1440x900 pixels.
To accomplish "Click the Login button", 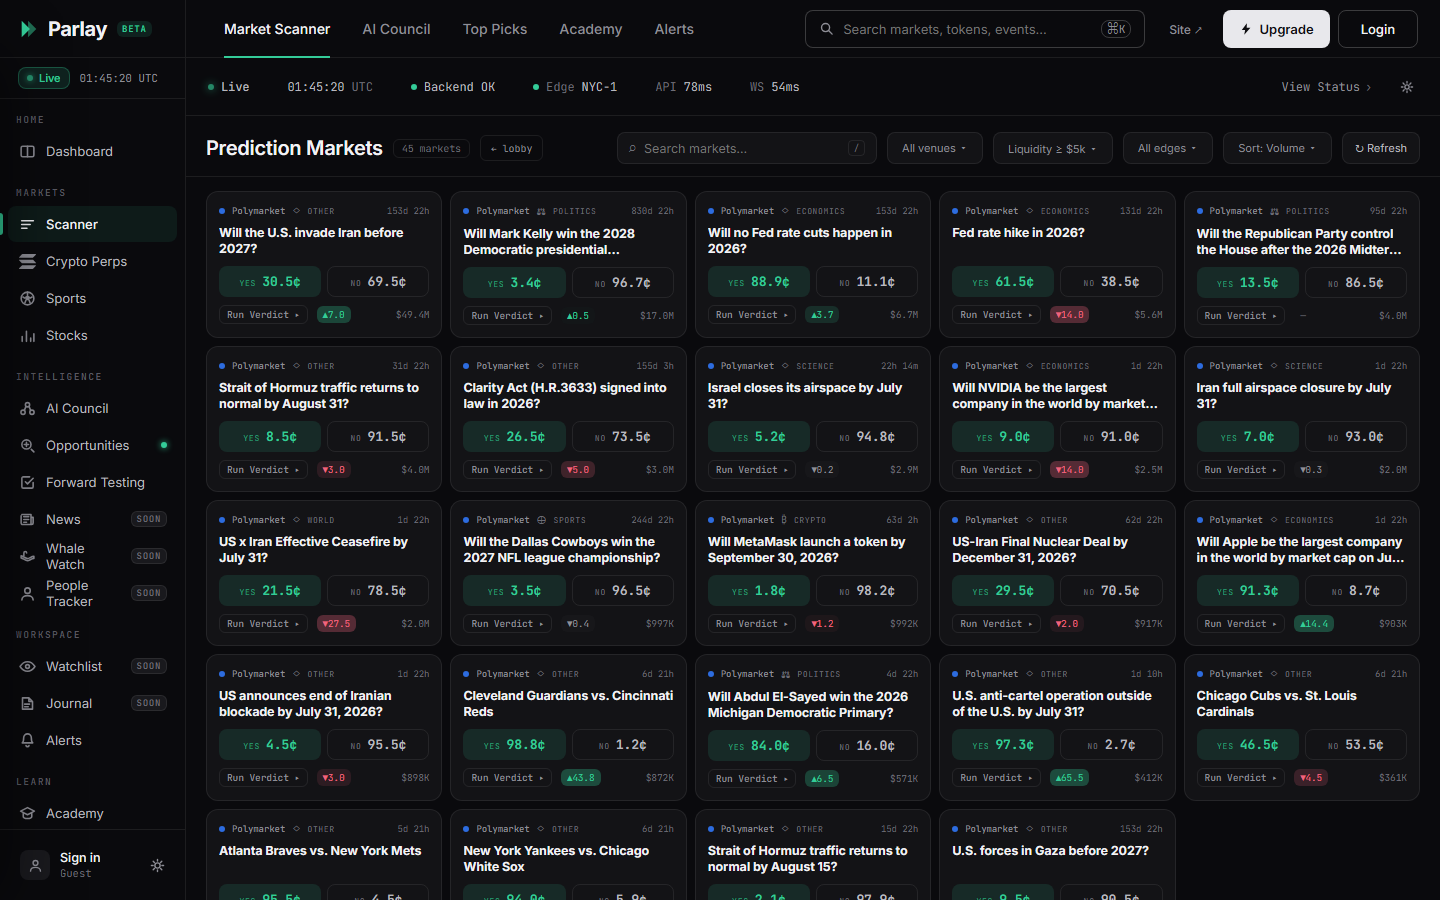I will [1378, 29].
